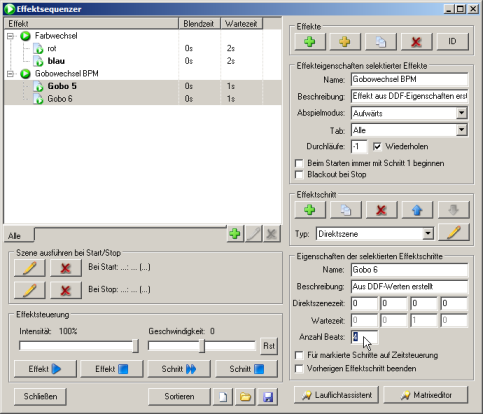Viewport: 483px width, 414px height.
Task: Click the Geschwindigkeit slider handle
Action: (x=202, y=346)
